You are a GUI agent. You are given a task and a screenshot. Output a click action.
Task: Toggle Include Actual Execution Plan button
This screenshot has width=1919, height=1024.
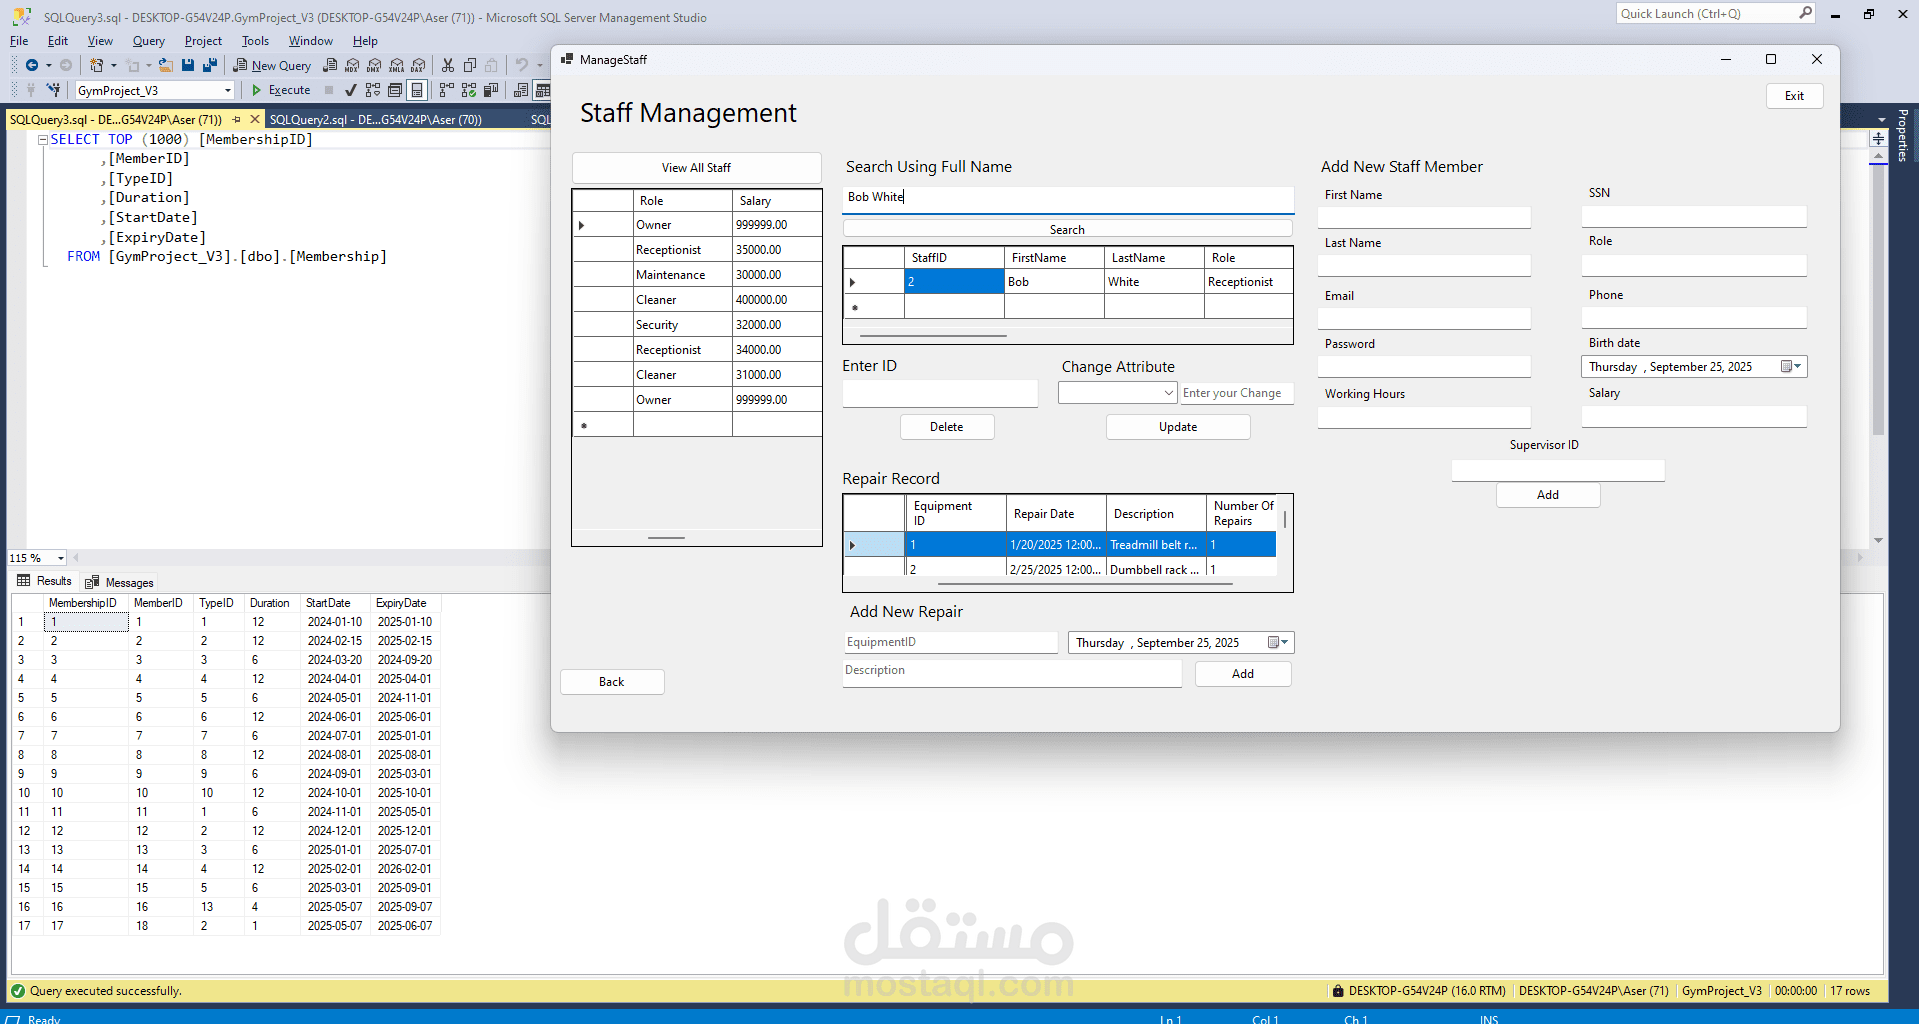446,90
